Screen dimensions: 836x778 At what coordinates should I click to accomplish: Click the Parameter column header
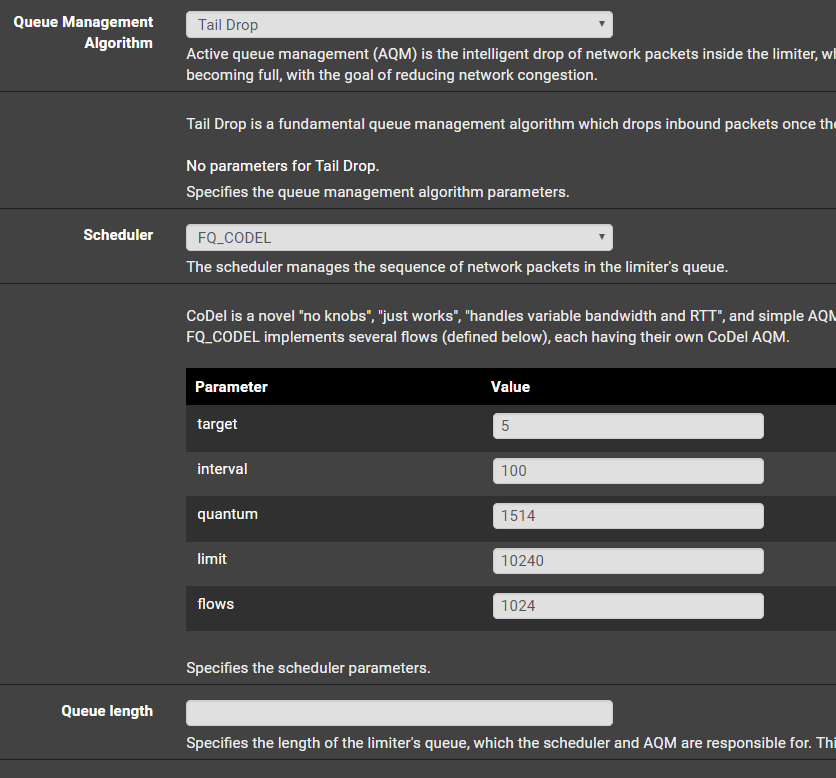pos(231,387)
